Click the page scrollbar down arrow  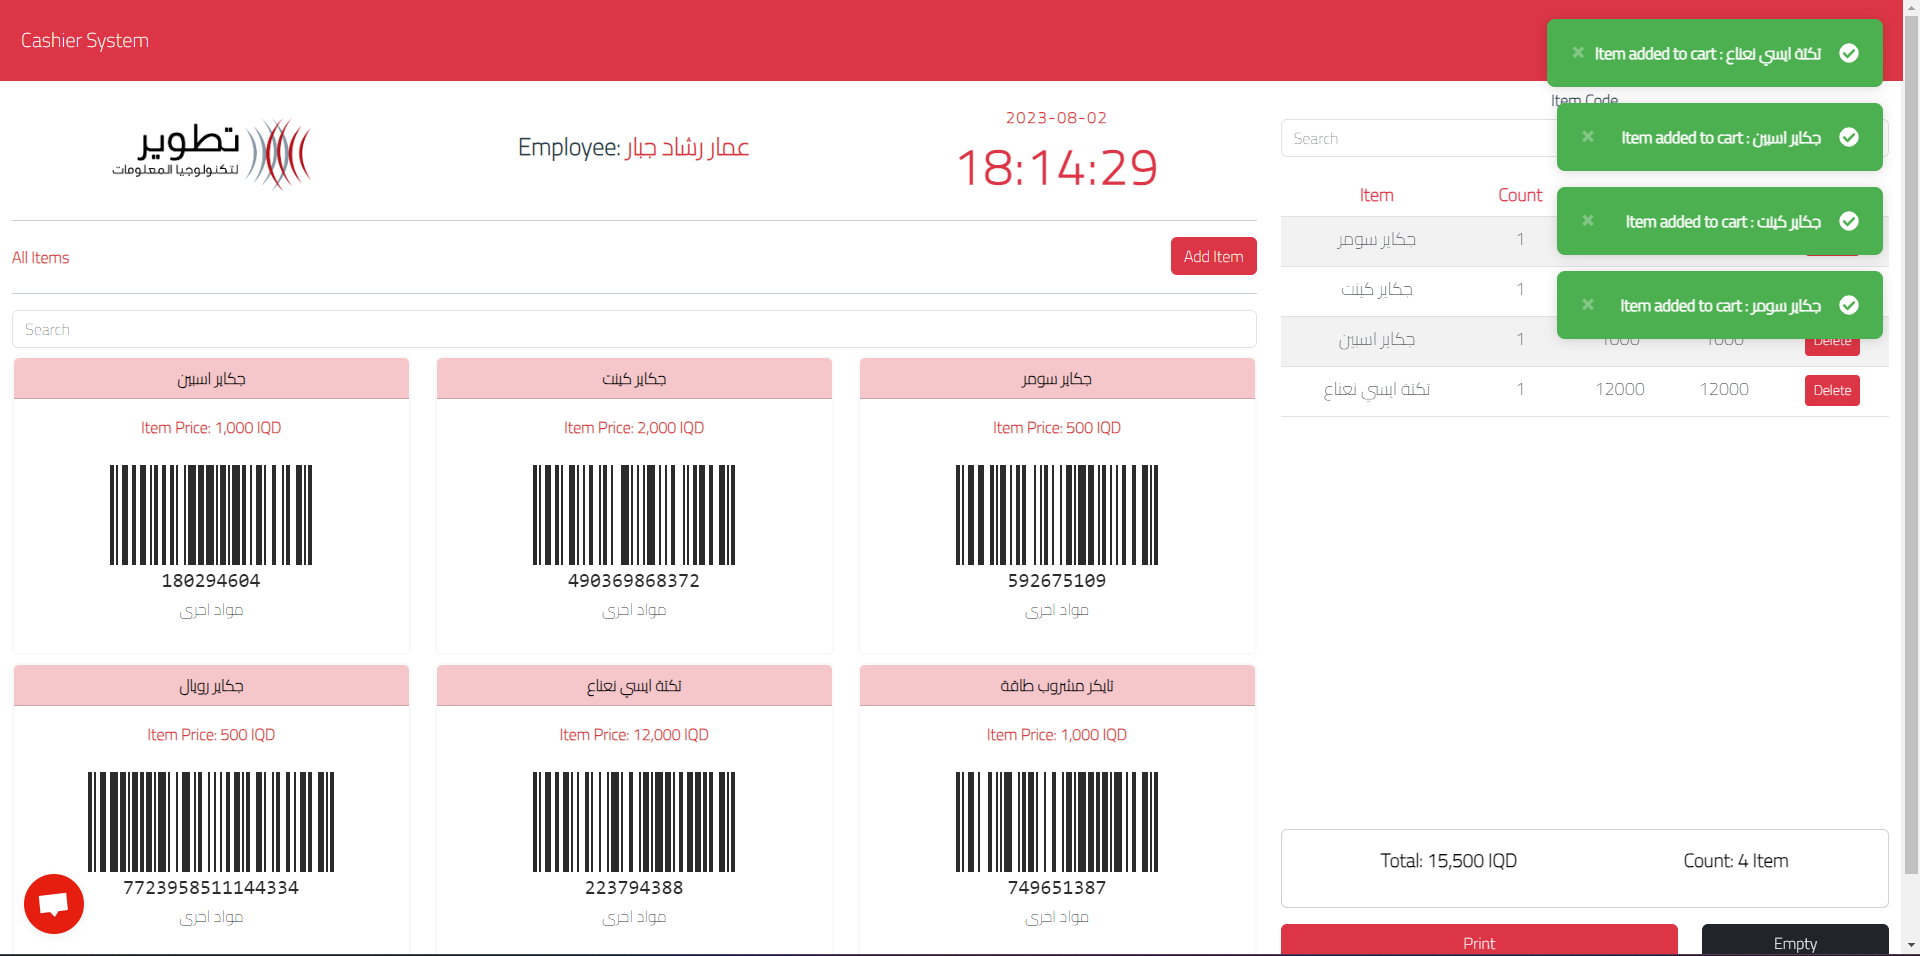1911,945
